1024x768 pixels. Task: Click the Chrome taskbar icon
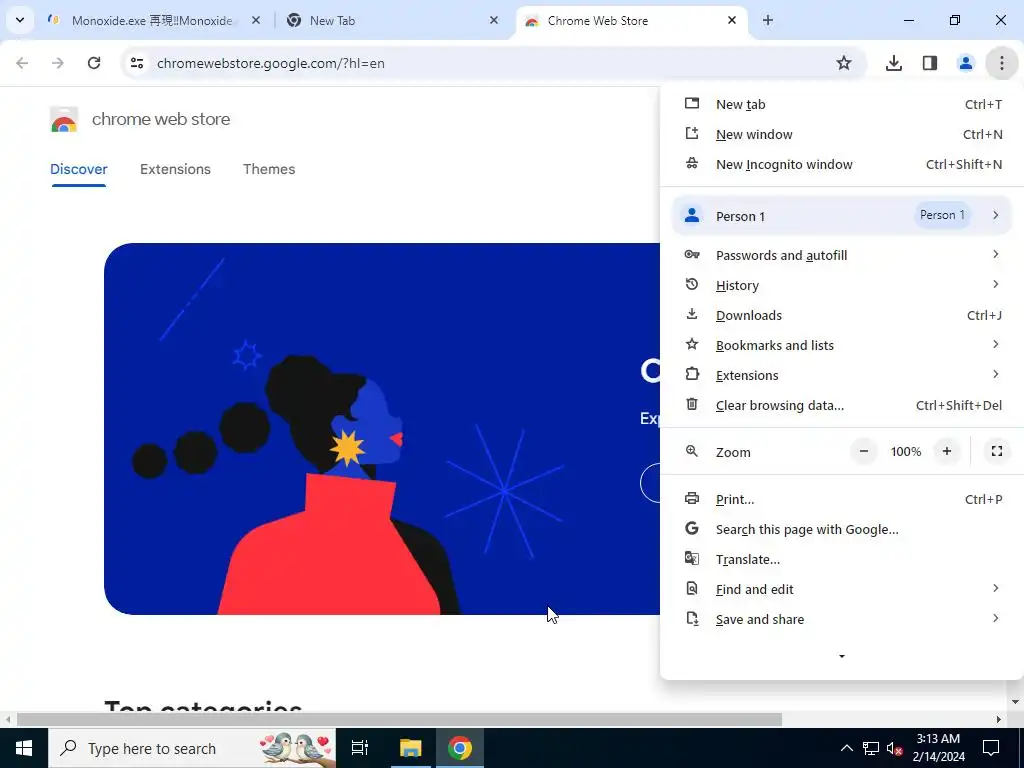coord(460,748)
